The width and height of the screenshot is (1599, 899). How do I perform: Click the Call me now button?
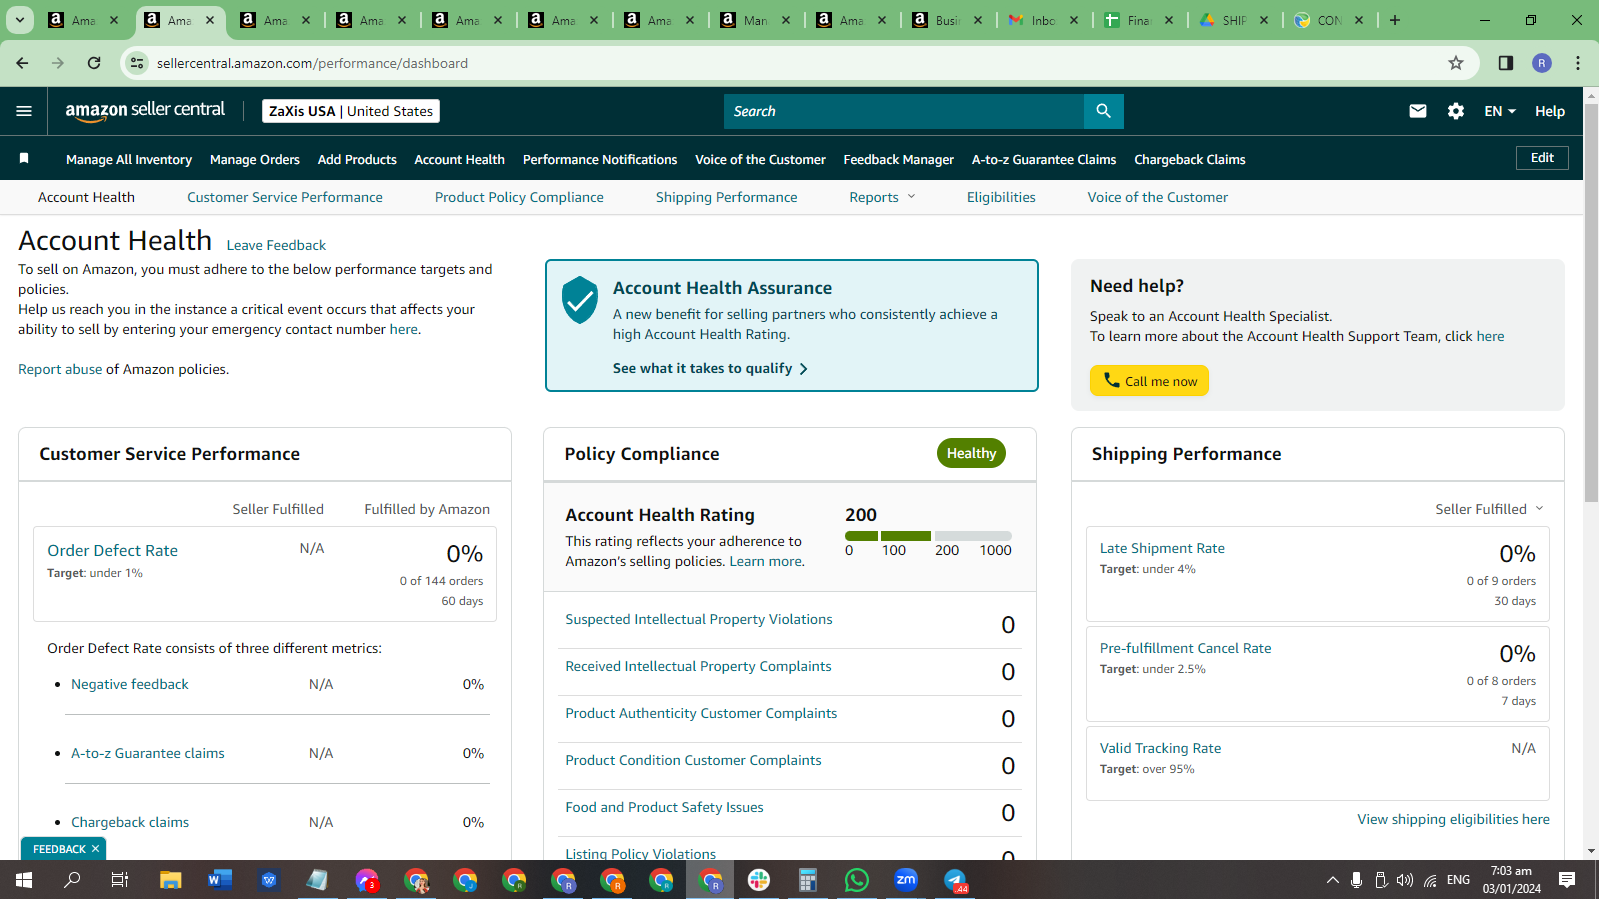[1149, 381]
